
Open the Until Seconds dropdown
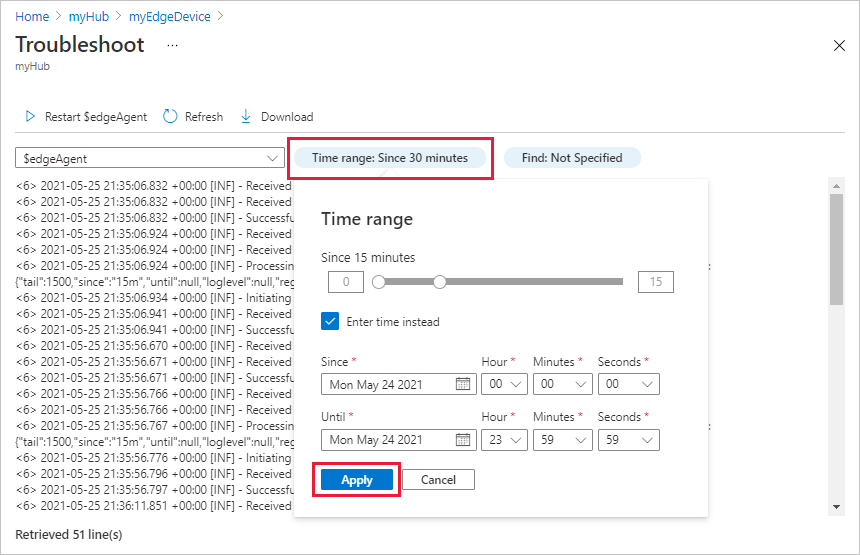pos(628,440)
